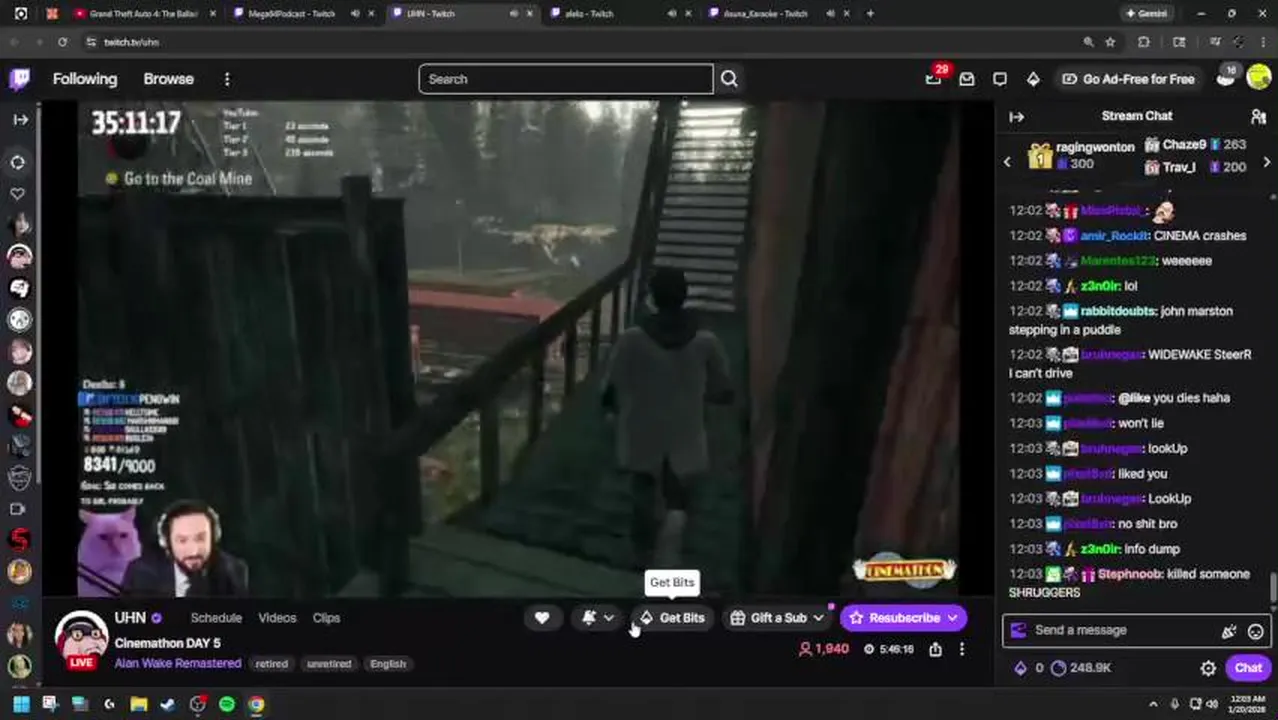Click the address bar URL twitch.tv/uhn
Viewport: 1278px width, 720px height.
[131, 42]
